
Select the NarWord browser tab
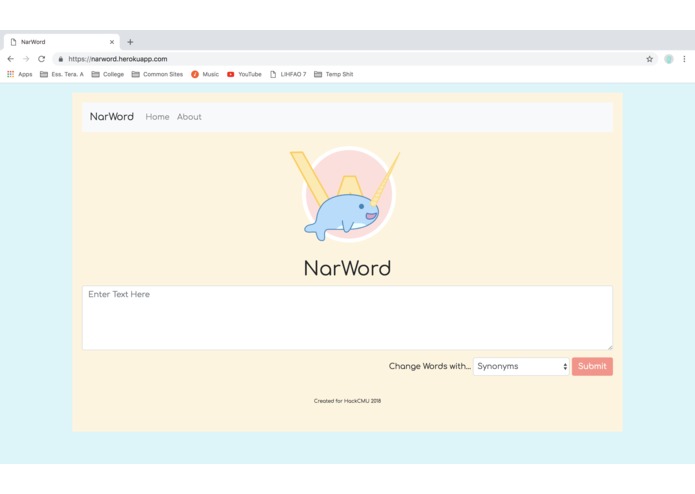[x=62, y=42]
